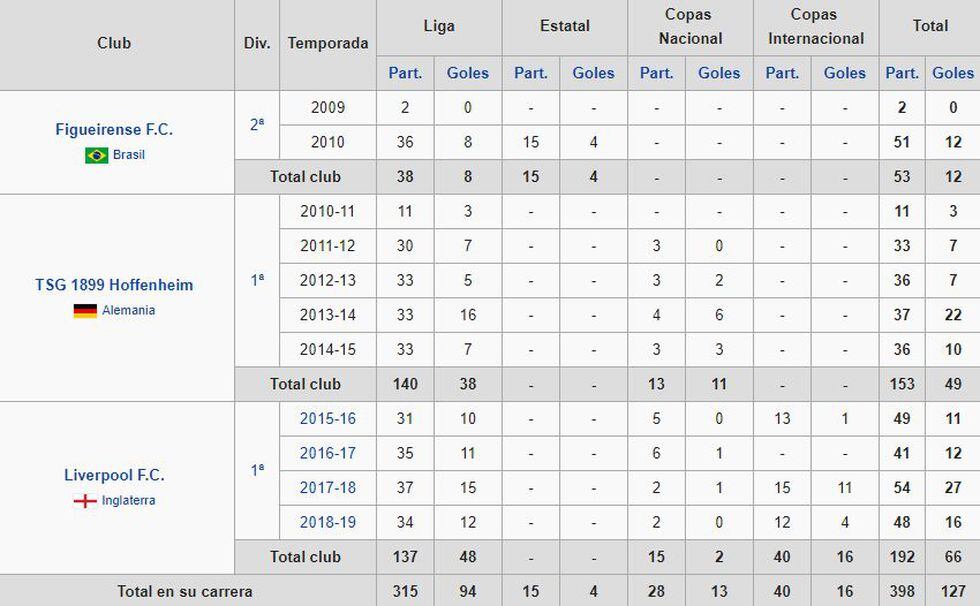
Task: Click the Germany flag icon
Action: [x=85, y=311]
